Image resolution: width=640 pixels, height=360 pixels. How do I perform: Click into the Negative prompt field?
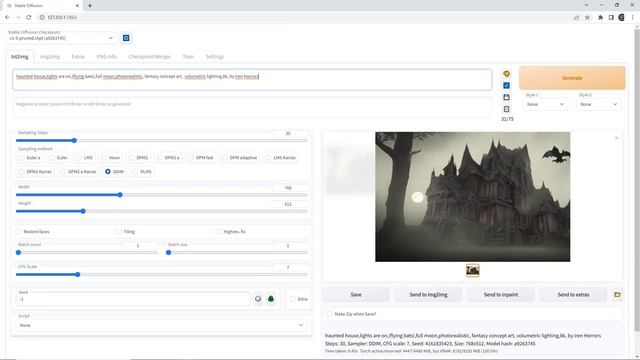252,107
